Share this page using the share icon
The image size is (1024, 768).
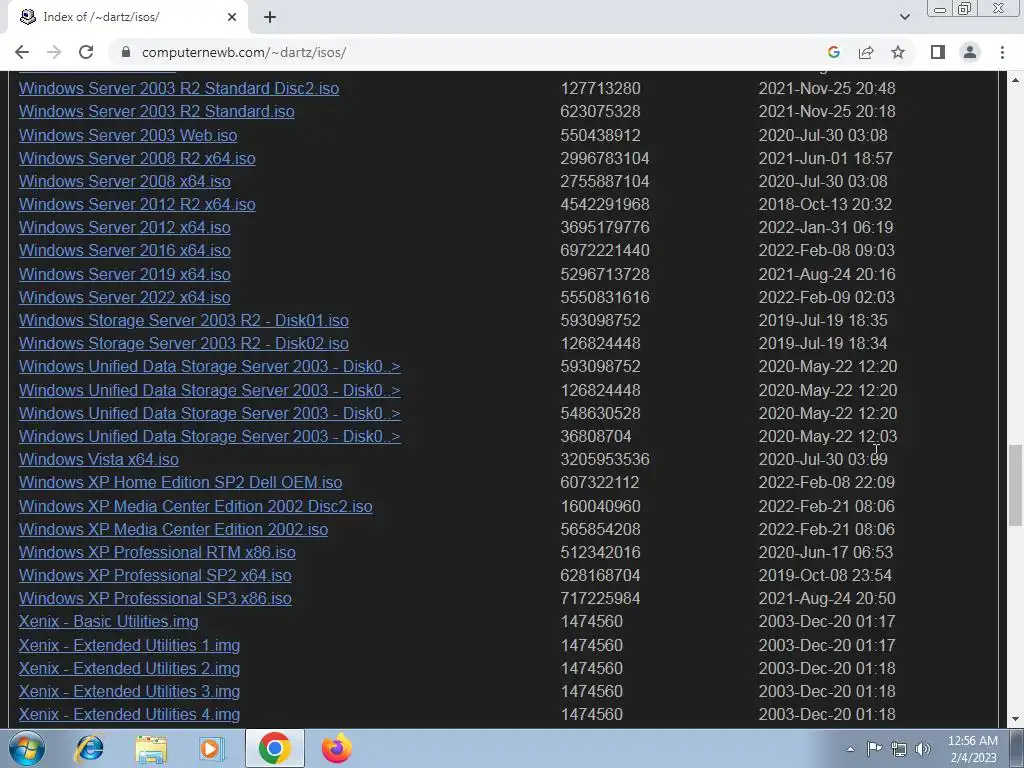tap(866, 52)
